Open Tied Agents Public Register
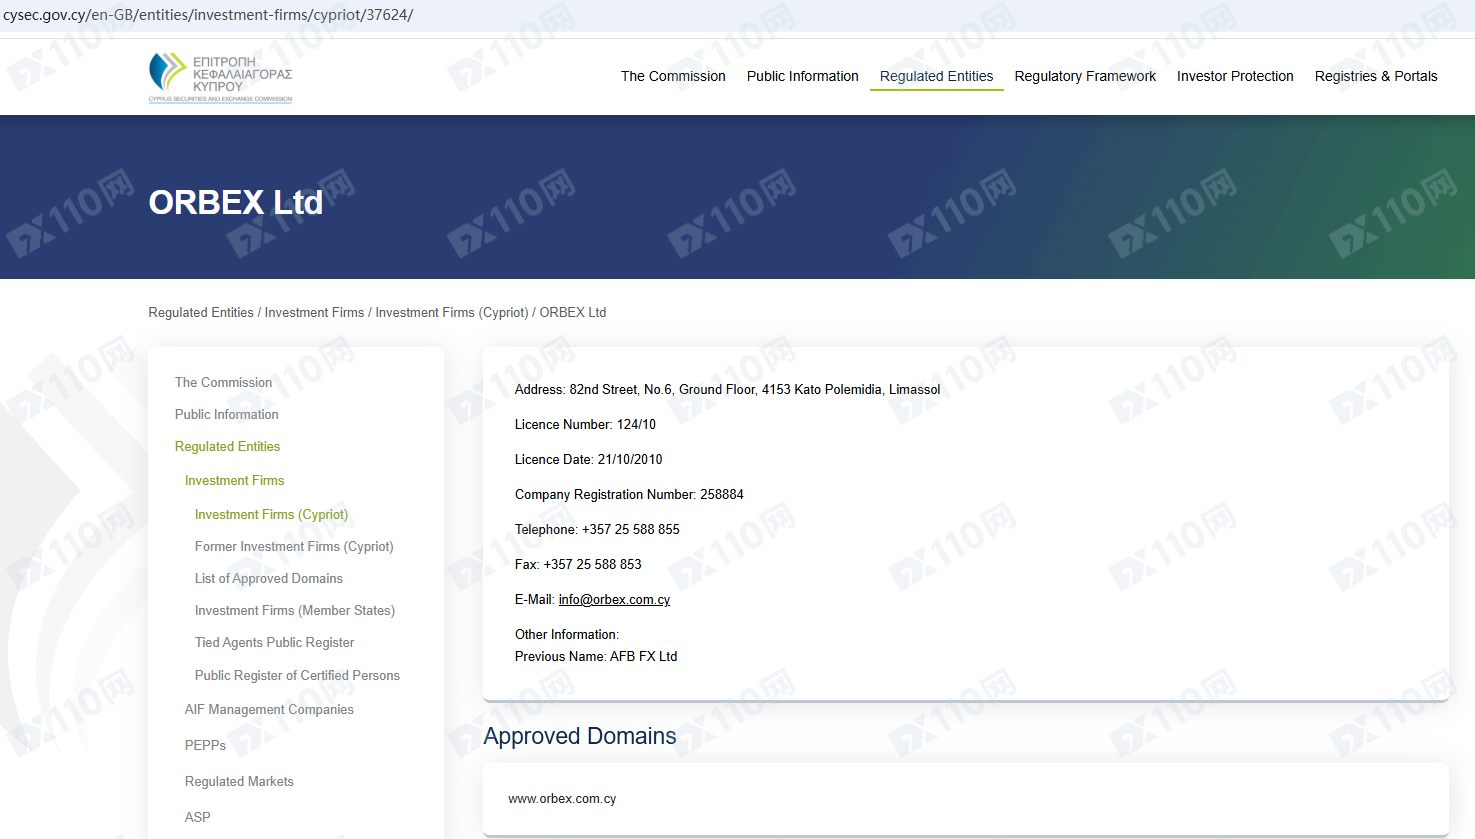Viewport: 1475px width, 839px height. (274, 642)
